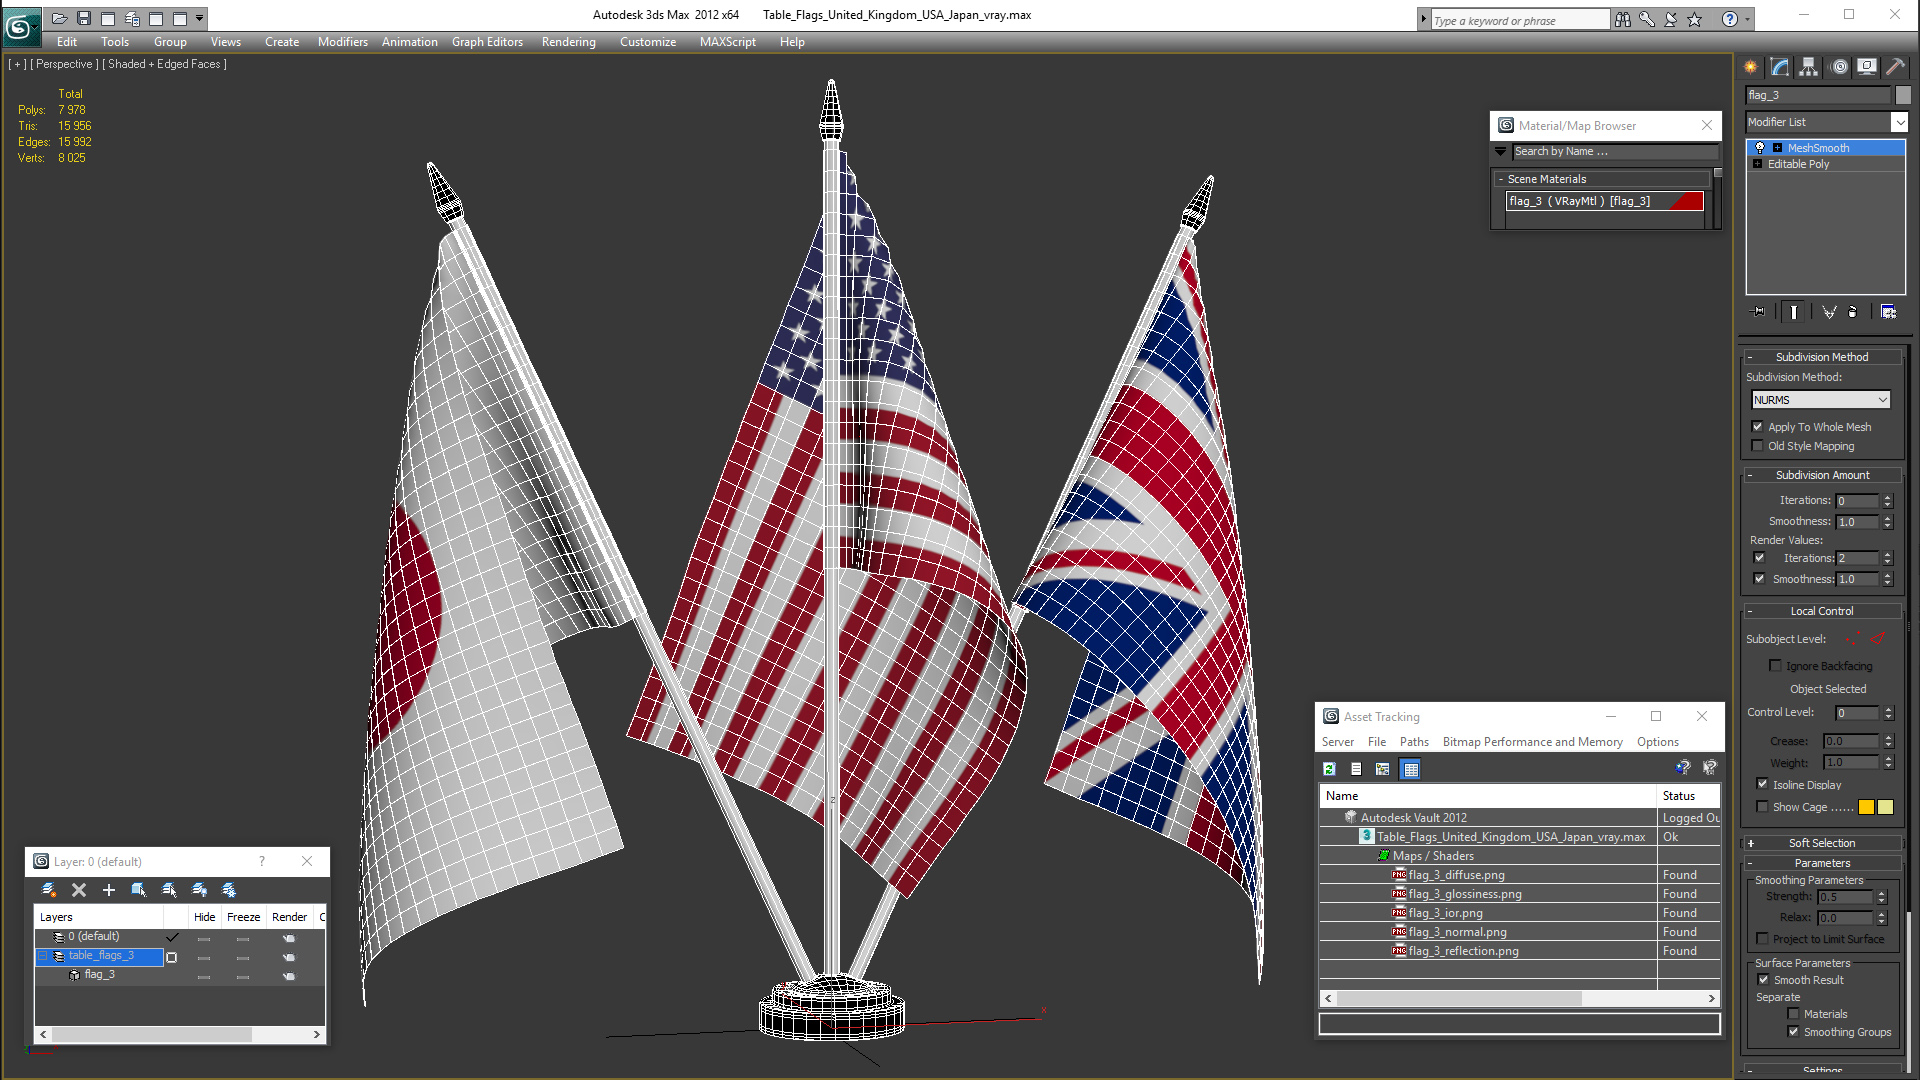The height and width of the screenshot is (1080, 1920).
Task: Toggle Apply To Whole Mesh checkbox
Action: [1758, 427]
